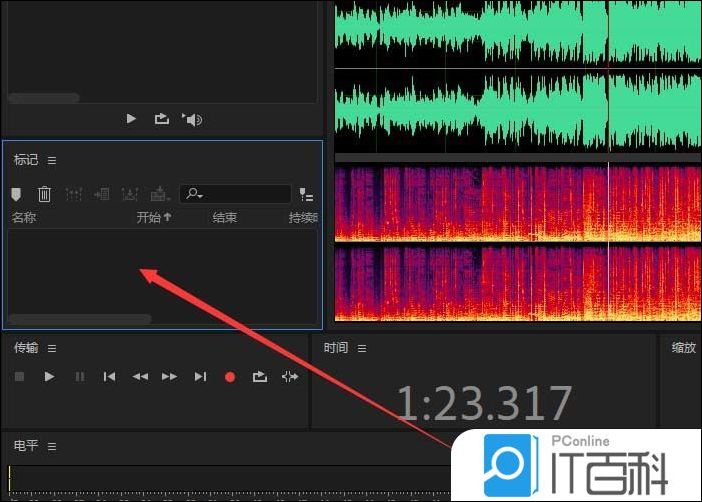Click the loop playback icon in preview panel
This screenshot has height=502, width=702.
click(x=162, y=119)
